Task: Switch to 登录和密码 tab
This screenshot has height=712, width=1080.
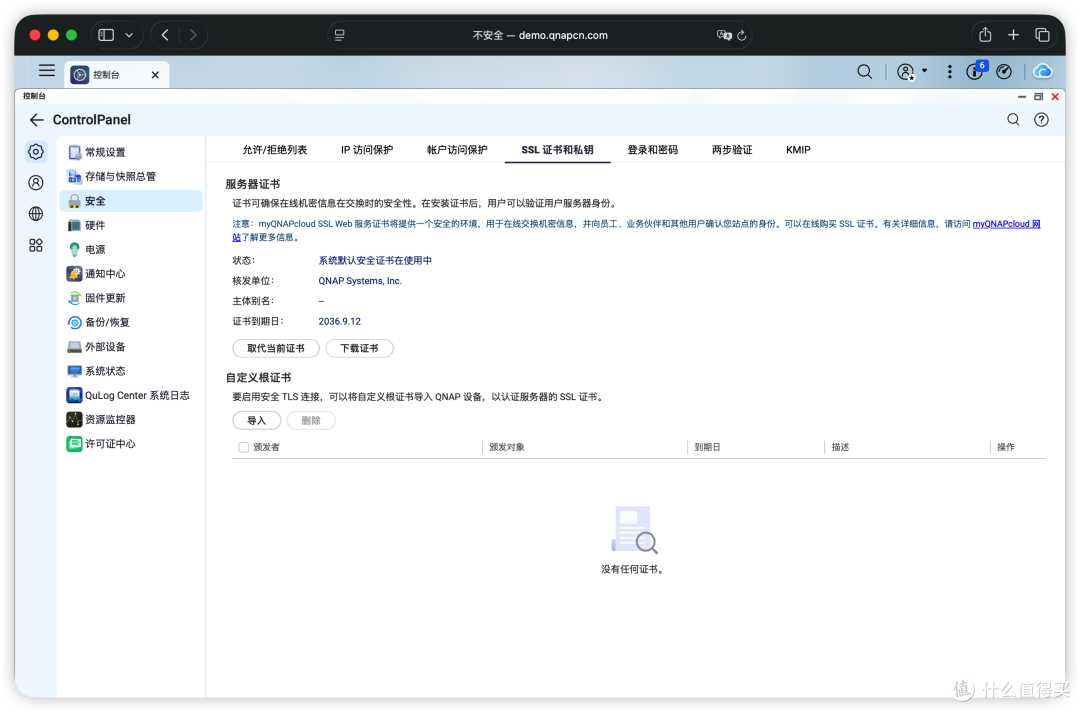Action: [652, 150]
